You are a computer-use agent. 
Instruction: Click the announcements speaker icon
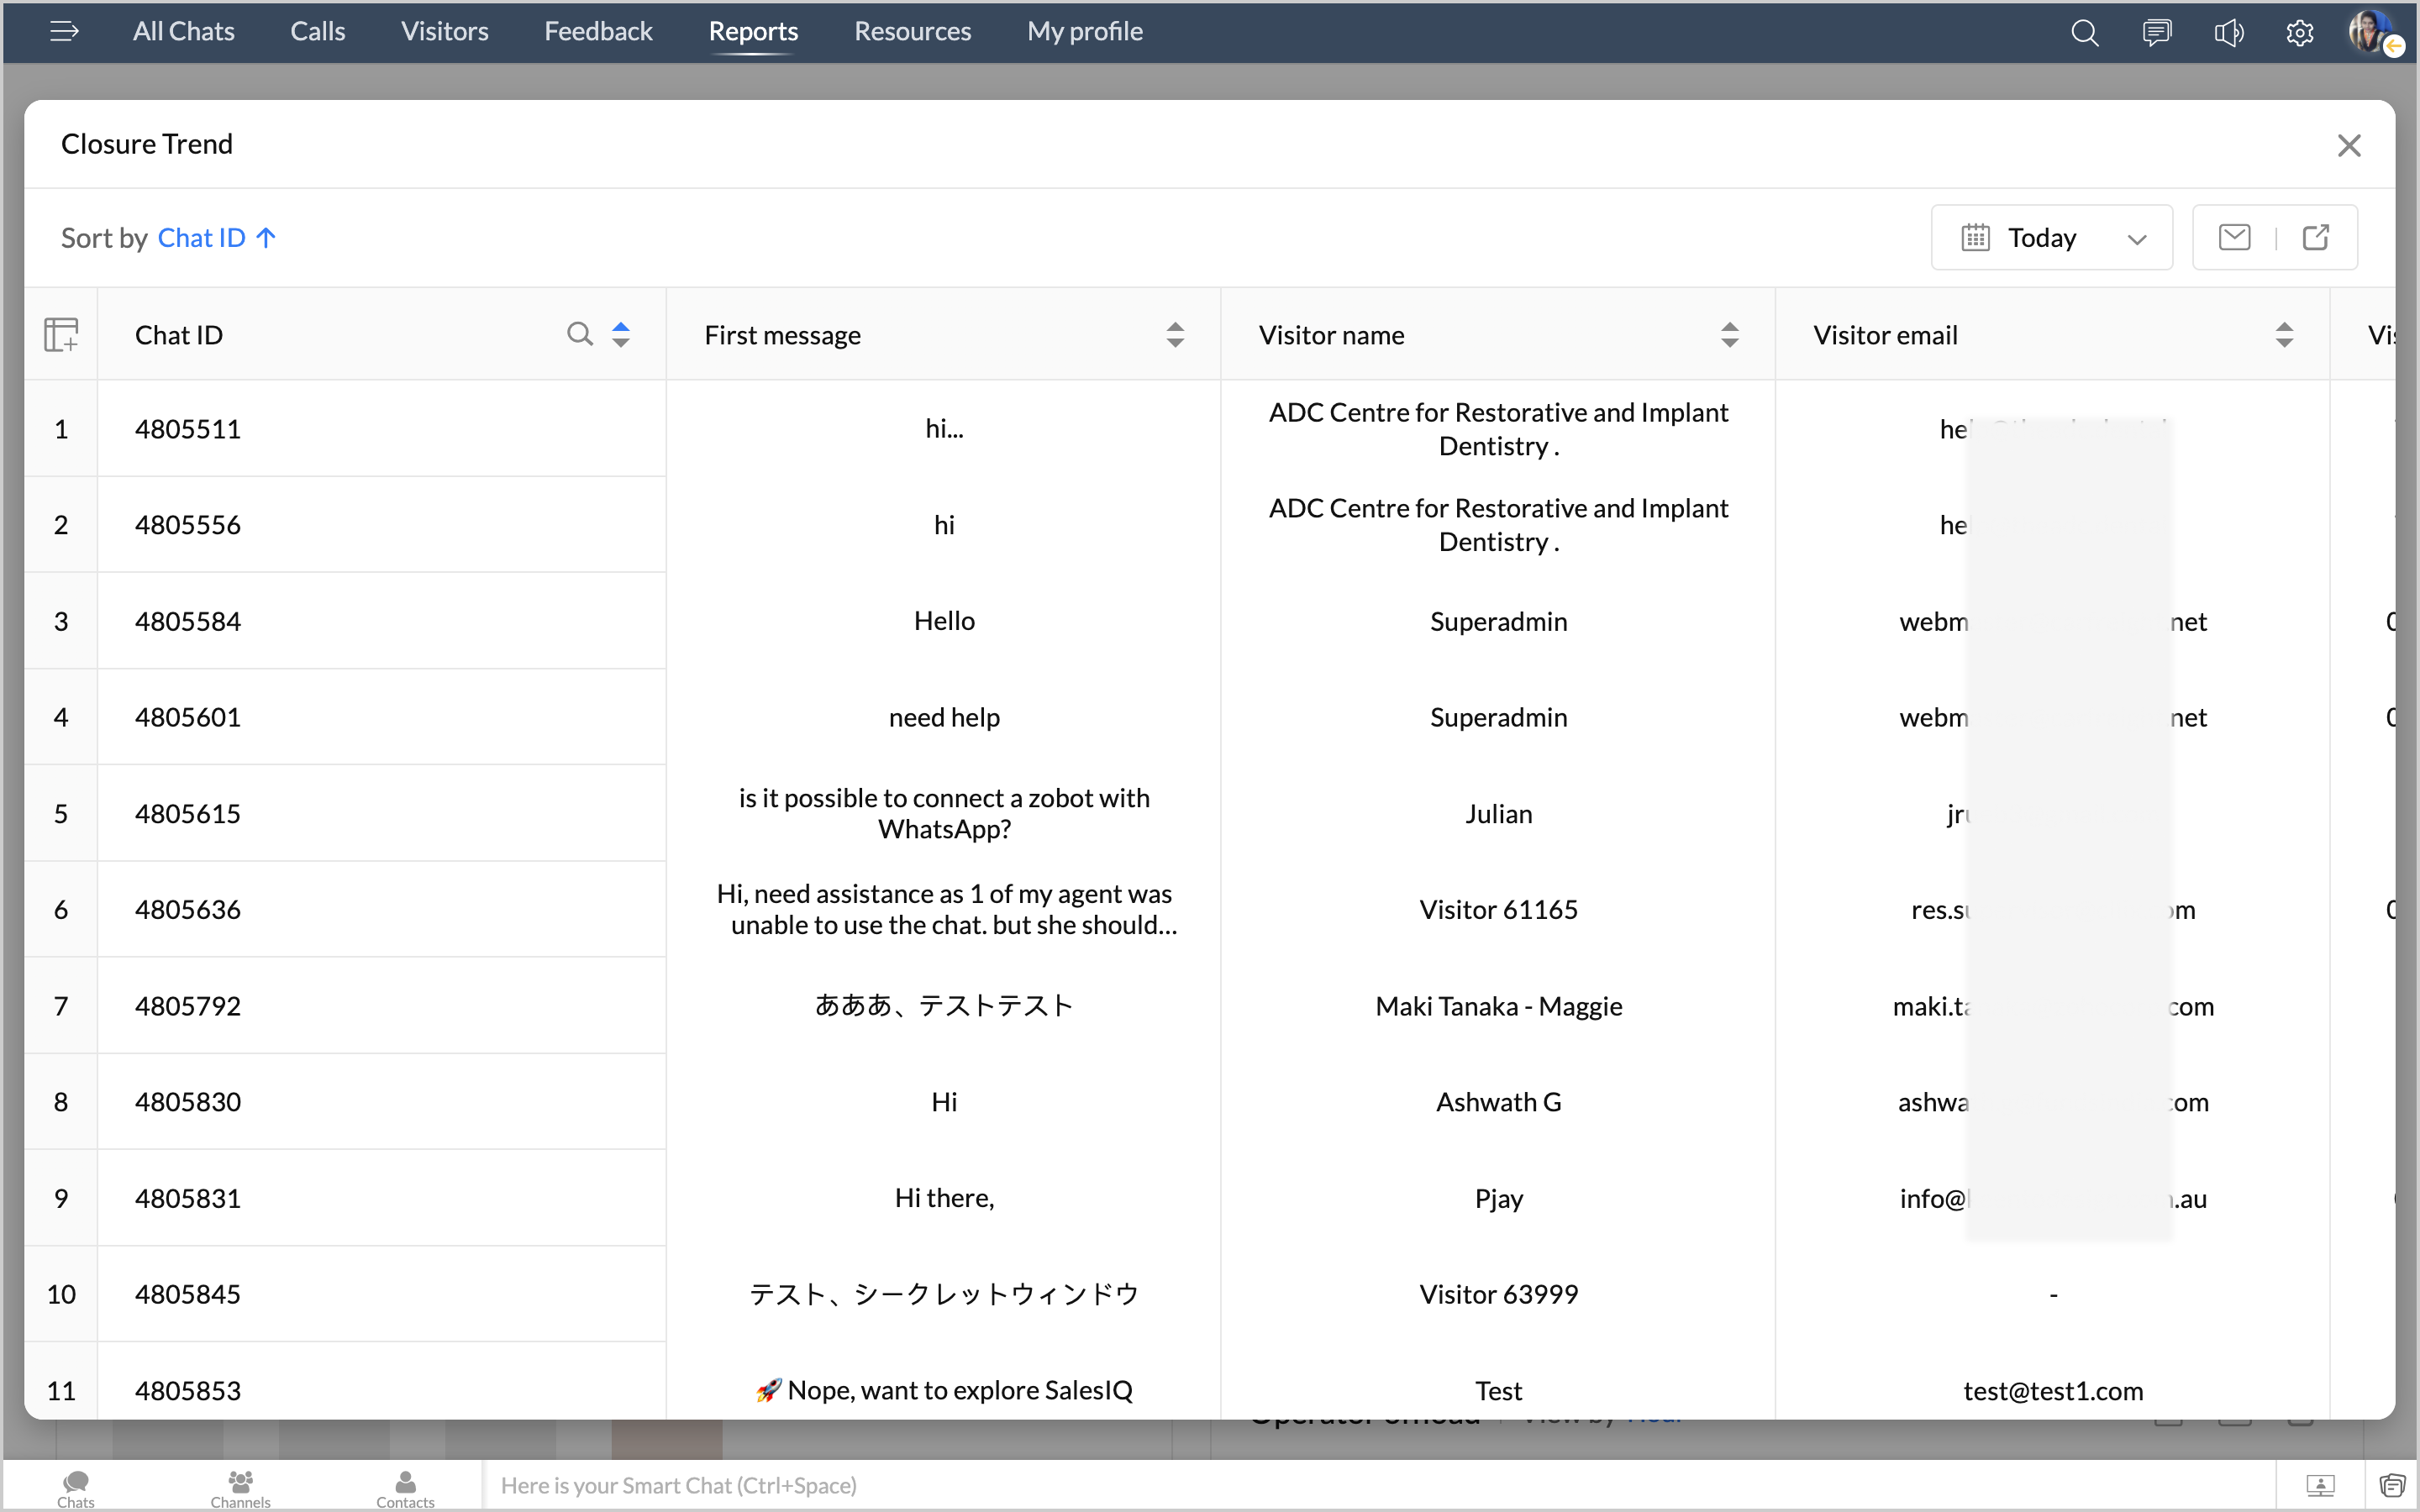pos(2229,33)
